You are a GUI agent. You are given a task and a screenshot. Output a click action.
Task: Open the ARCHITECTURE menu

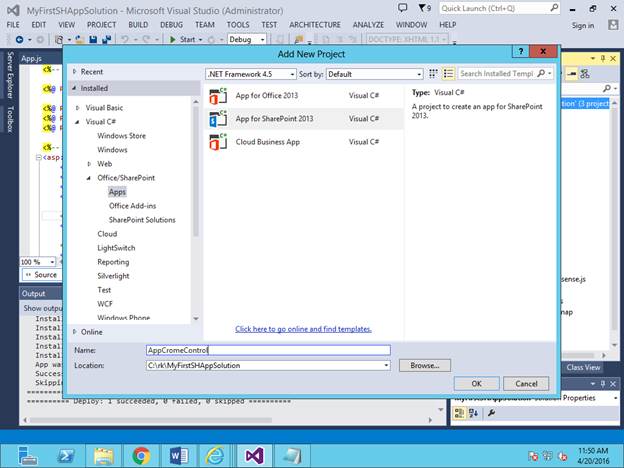[x=315, y=25]
